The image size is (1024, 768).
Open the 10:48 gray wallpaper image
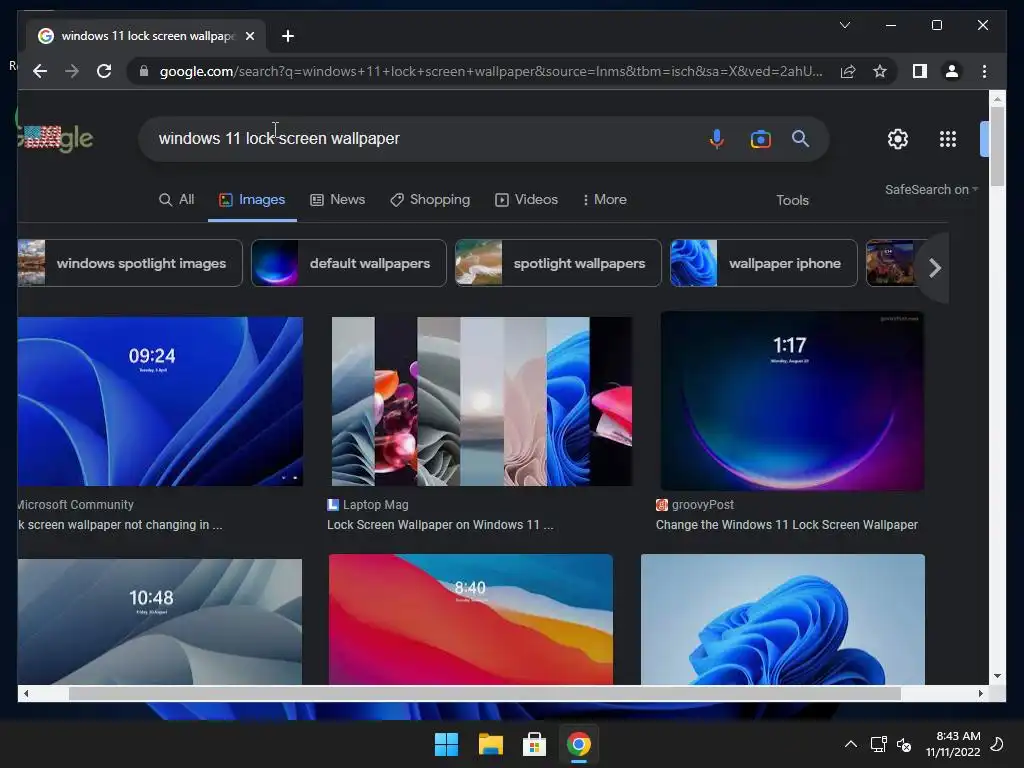pyautogui.click(x=160, y=621)
